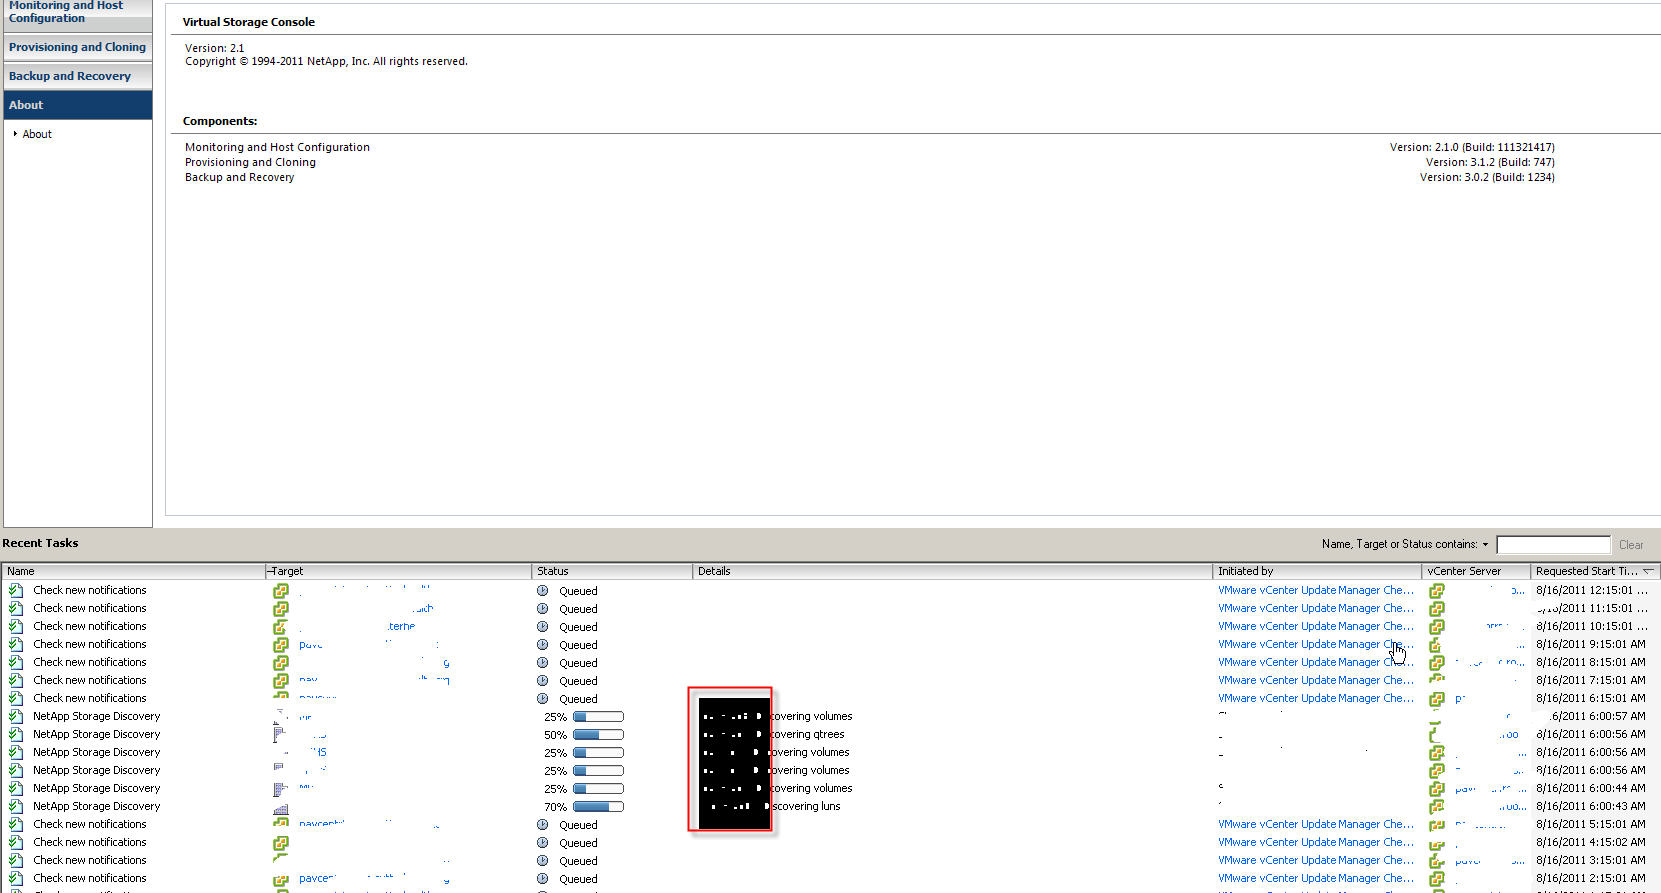Image resolution: width=1661 pixels, height=893 pixels.
Task: Click the Queued status icon in the 8:15:01 AM row
Action: (x=543, y=663)
